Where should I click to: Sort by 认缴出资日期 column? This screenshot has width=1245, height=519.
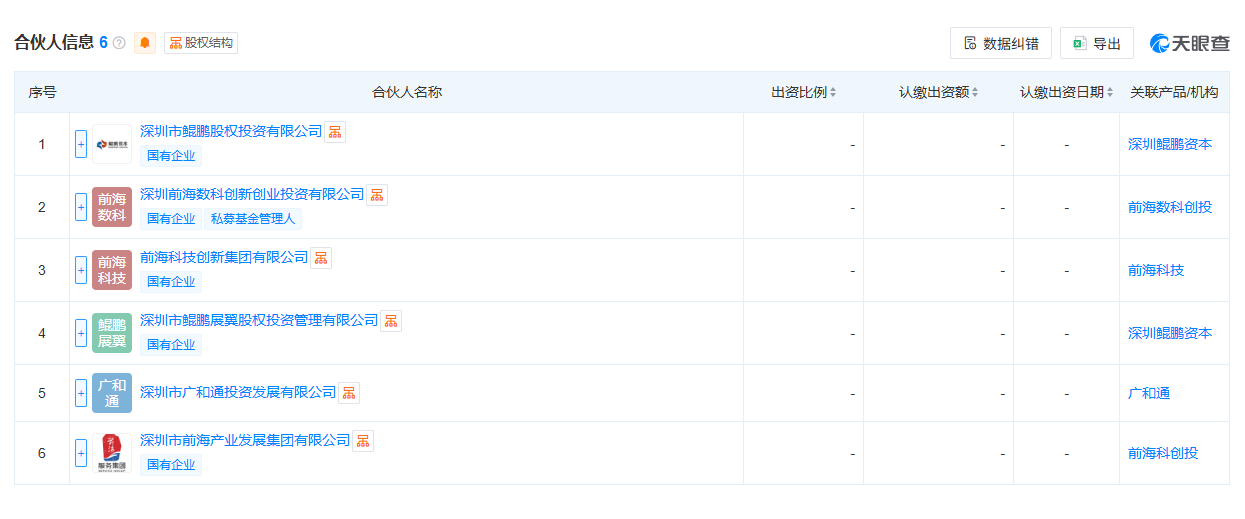[1067, 92]
